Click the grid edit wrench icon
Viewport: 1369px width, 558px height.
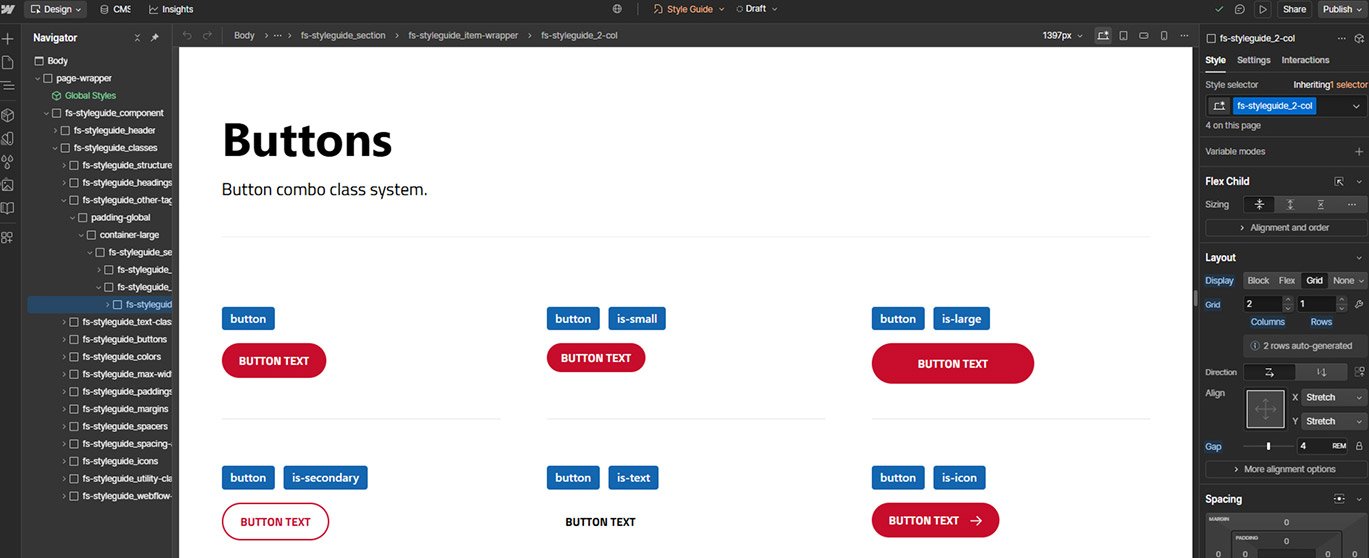pos(1358,304)
